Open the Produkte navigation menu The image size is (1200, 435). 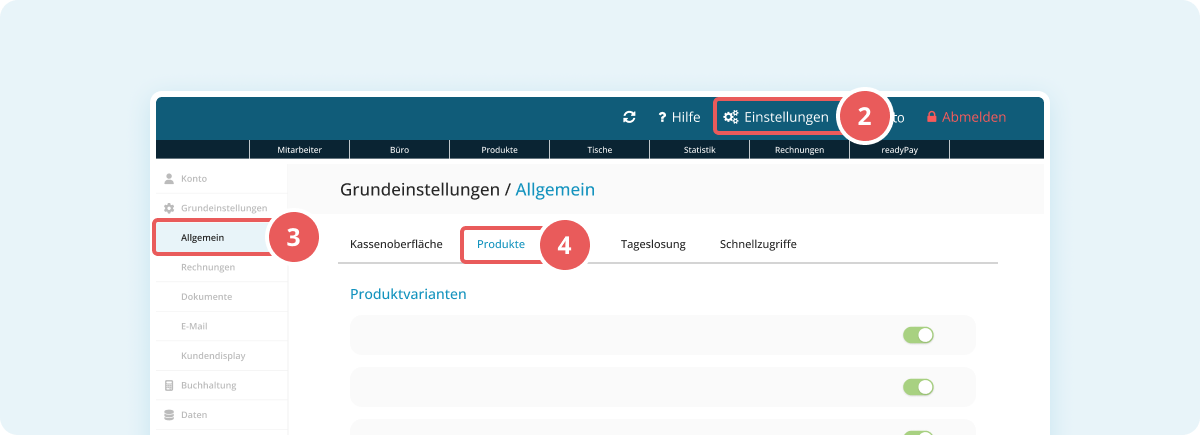[499, 149]
